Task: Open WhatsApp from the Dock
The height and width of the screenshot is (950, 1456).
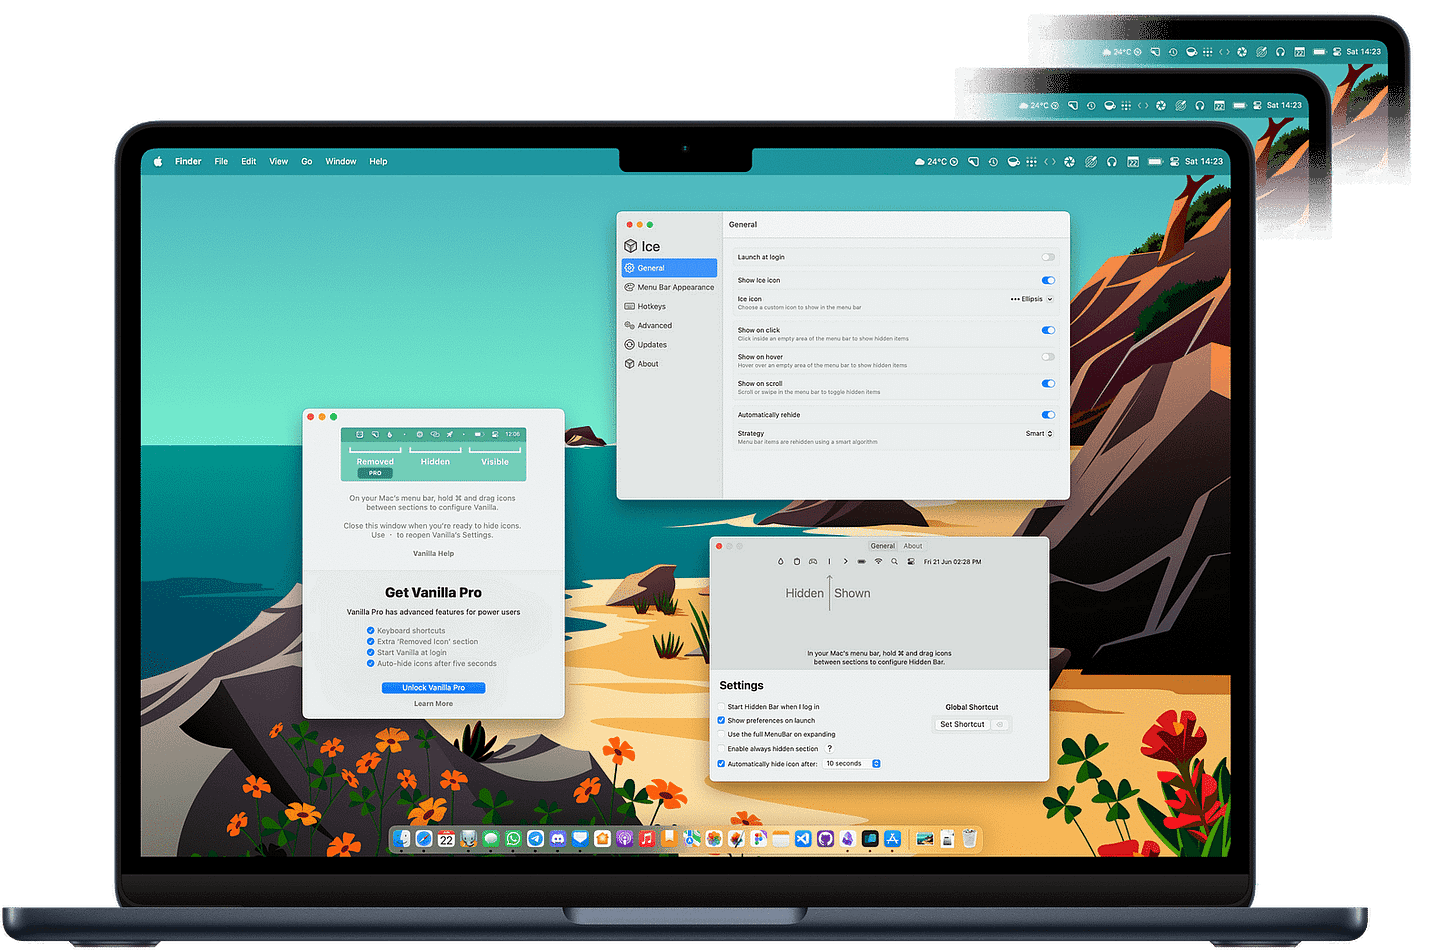Action: [513, 839]
